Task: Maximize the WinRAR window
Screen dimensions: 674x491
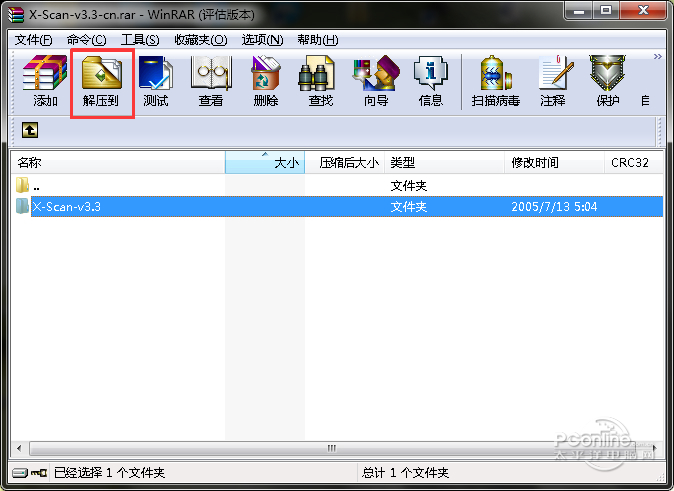Action: pos(606,10)
